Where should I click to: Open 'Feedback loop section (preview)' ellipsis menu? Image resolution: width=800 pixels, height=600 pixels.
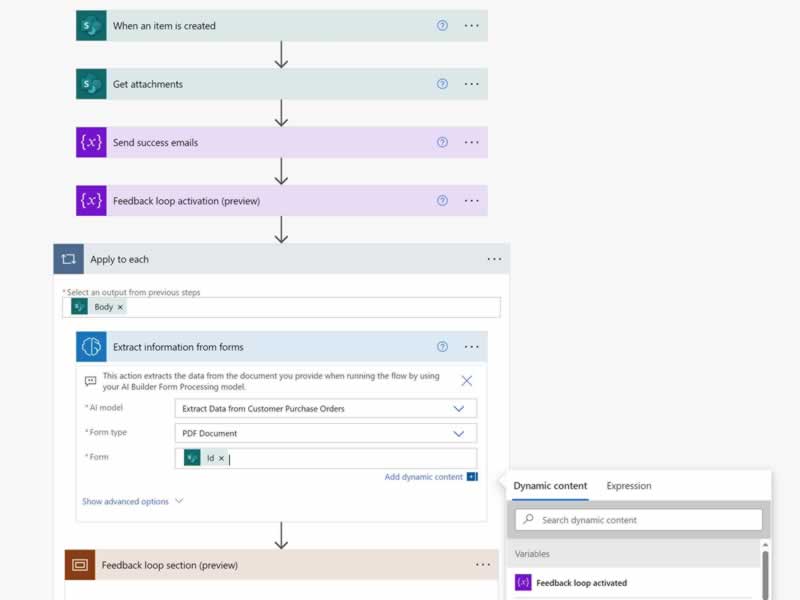click(x=483, y=565)
